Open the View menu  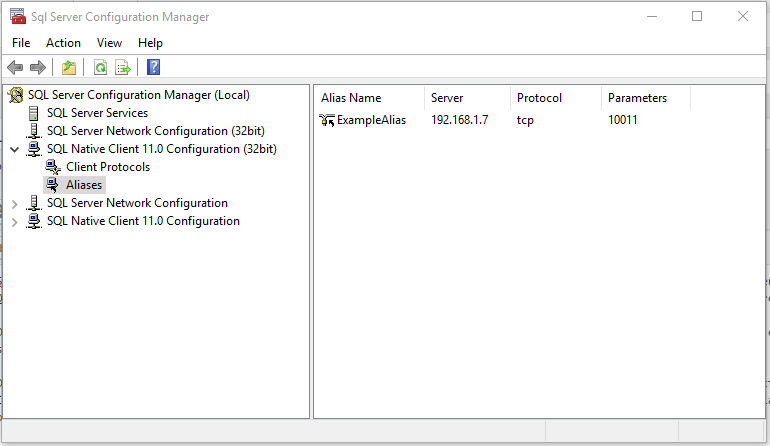109,43
